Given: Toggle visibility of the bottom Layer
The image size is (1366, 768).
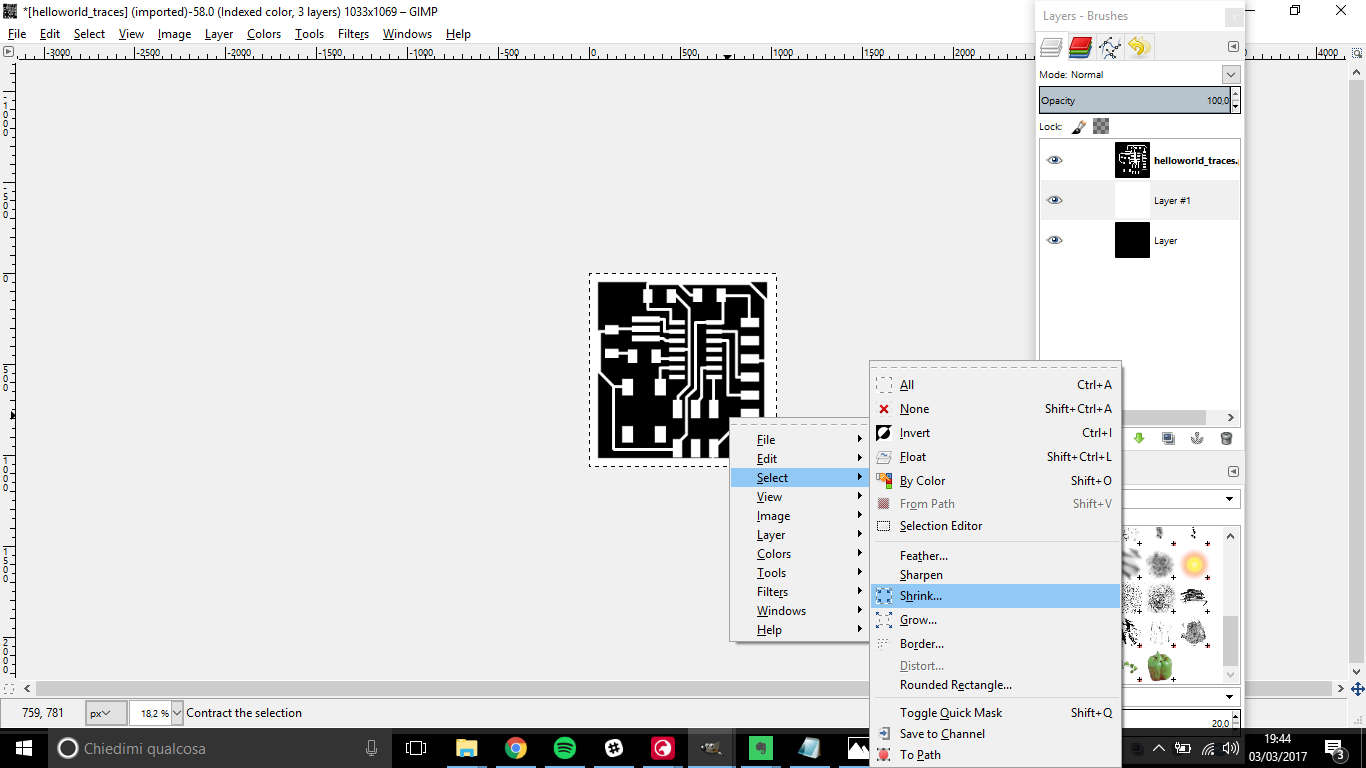Looking at the screenshot, I should (x=1054, y=240).
